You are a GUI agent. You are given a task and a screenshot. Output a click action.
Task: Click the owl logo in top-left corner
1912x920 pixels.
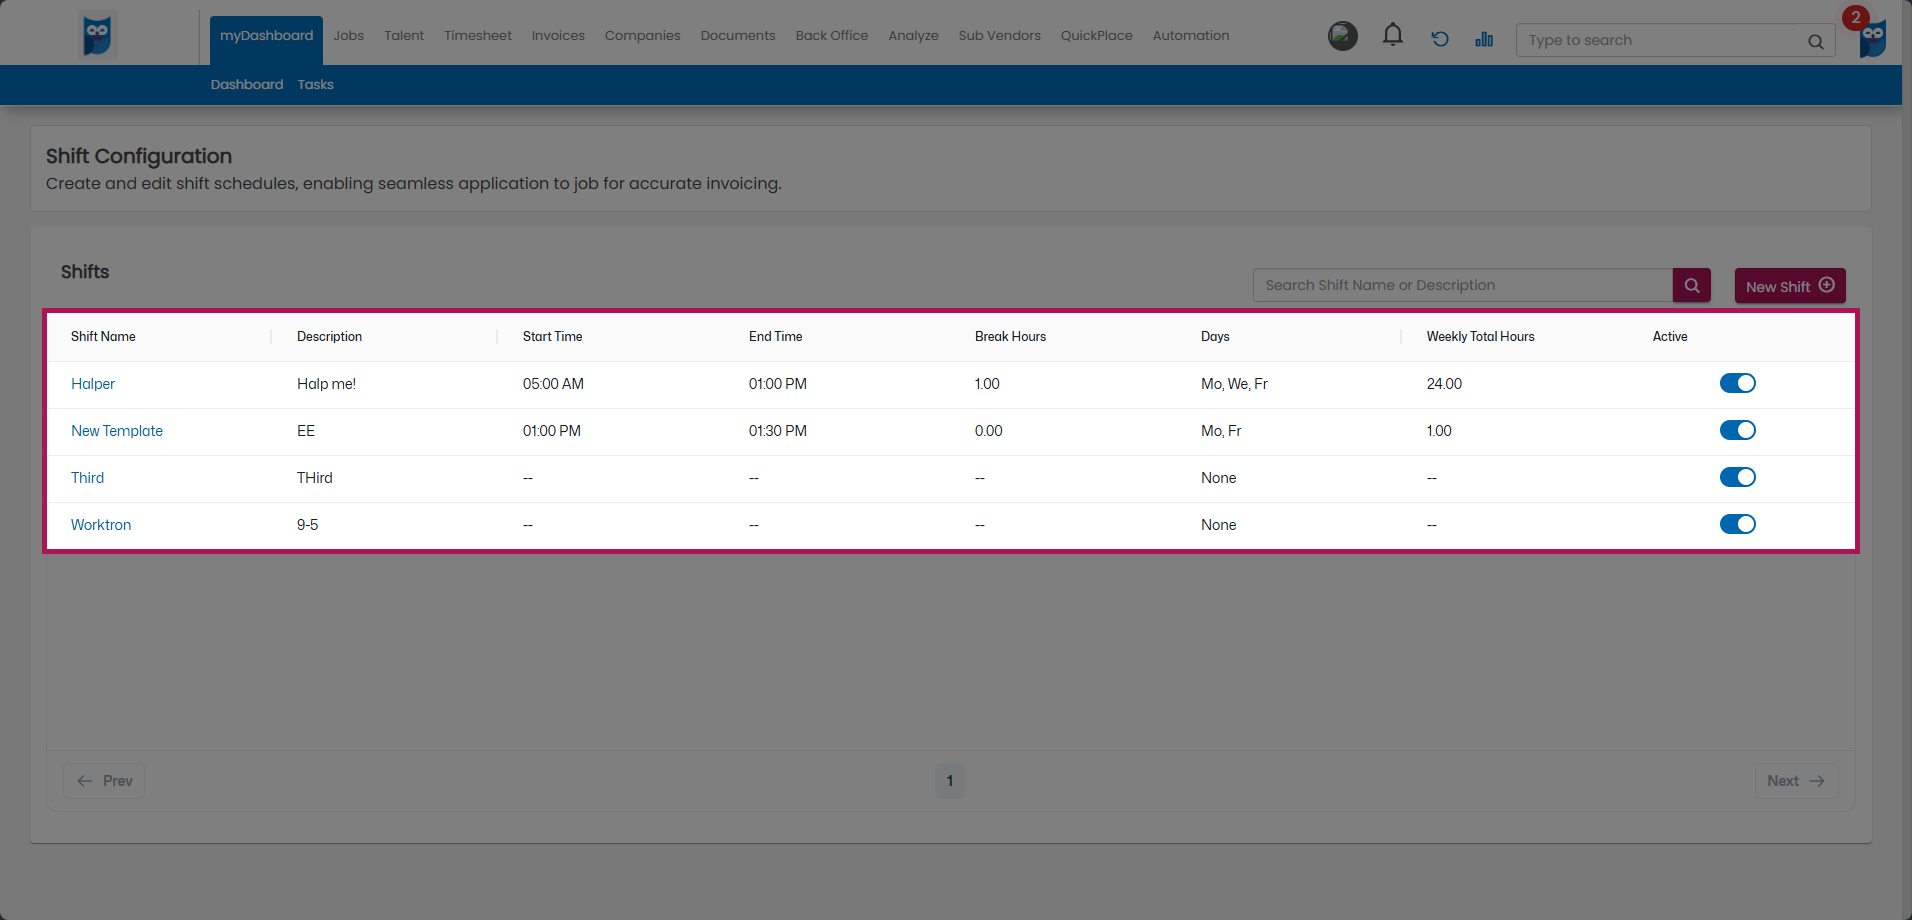(x=97, y=36)
